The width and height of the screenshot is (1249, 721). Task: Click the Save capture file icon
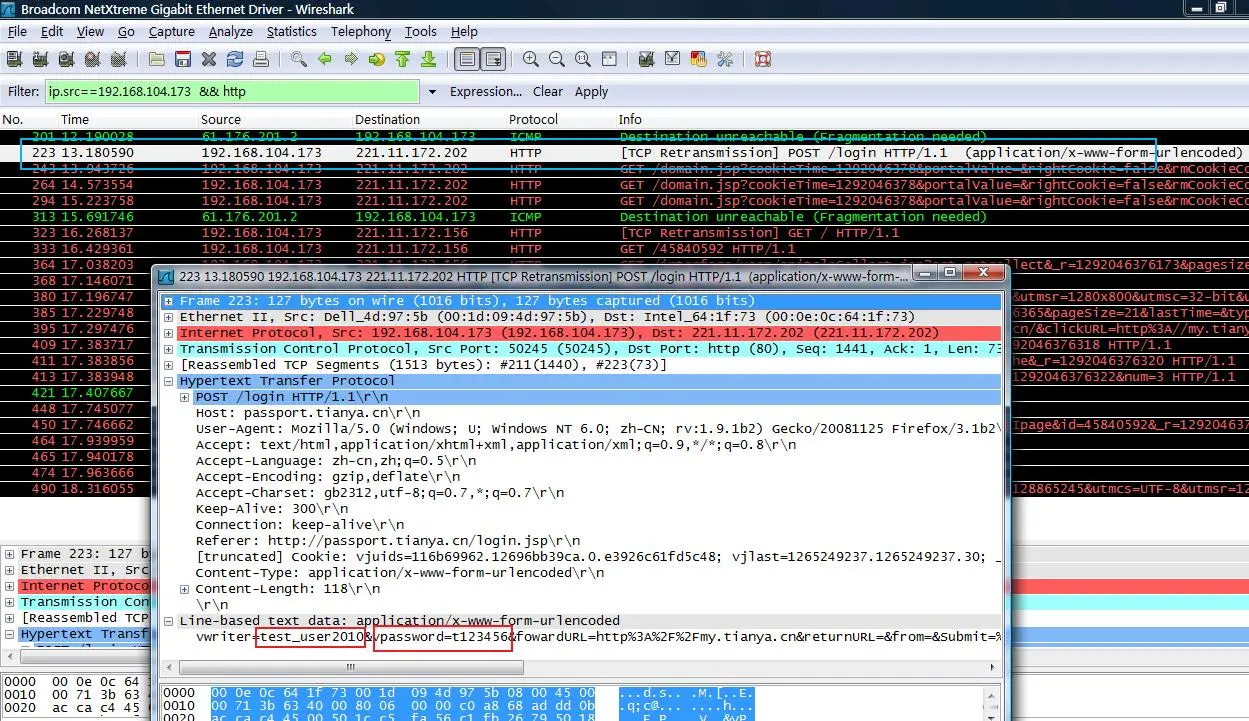[x=184, y=60]
